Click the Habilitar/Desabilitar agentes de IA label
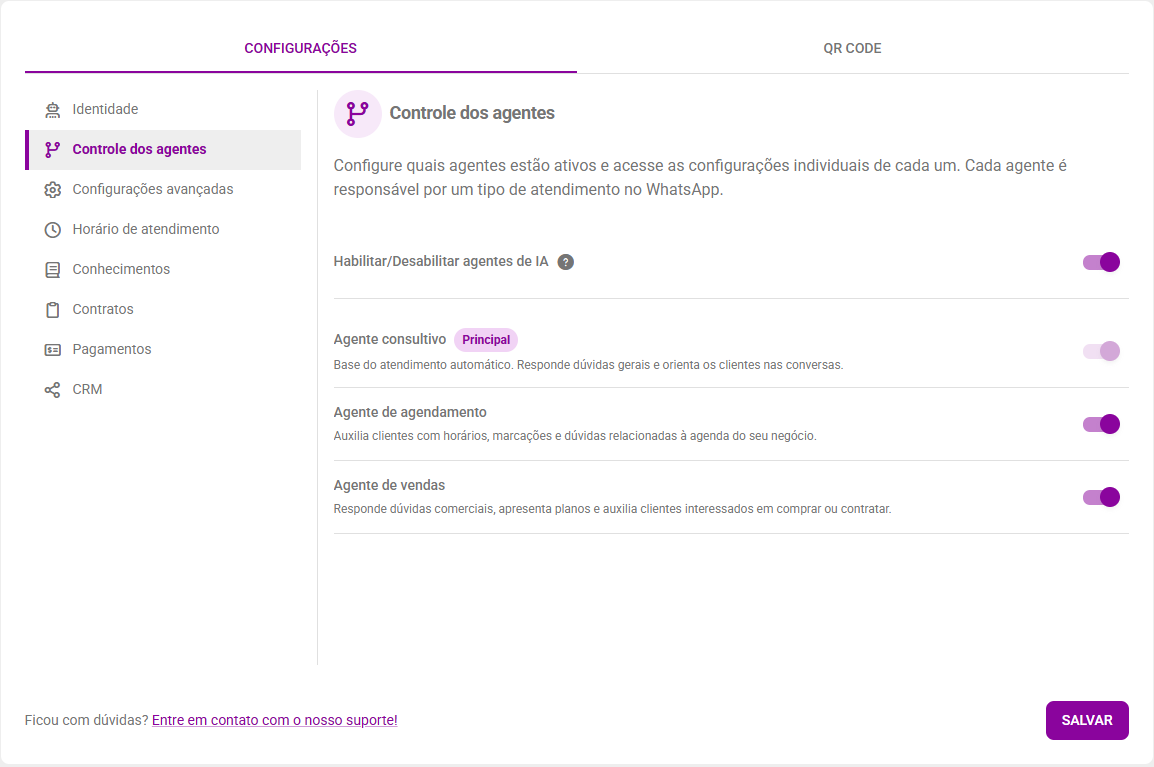Image resolution: width=1154 pixels, height=767 pixels. click(441, 261)
